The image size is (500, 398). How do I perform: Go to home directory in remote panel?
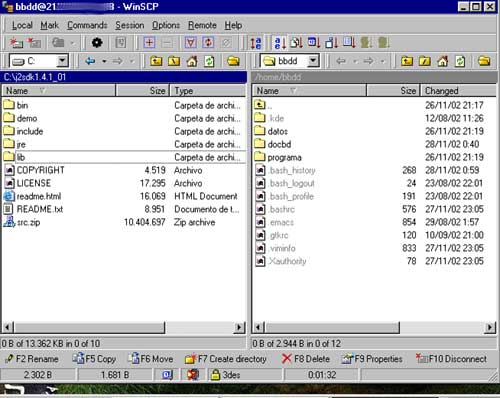coord(443,61)
